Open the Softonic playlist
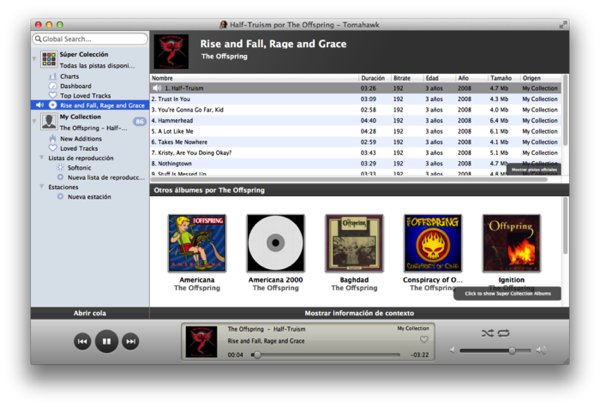 79,168
